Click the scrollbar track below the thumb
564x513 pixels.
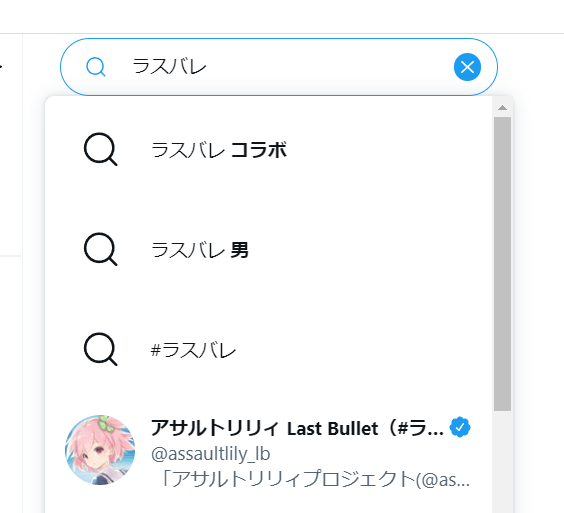coord(502,460)
